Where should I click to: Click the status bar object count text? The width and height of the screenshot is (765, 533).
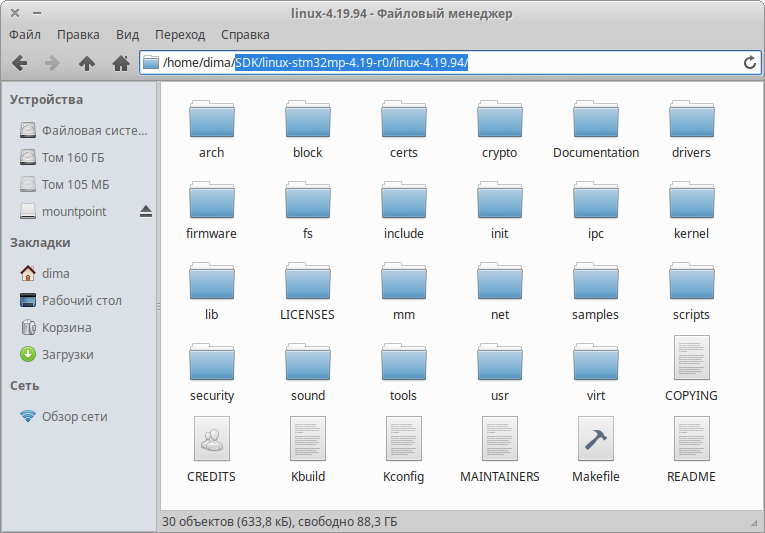[x=280, y=522]
